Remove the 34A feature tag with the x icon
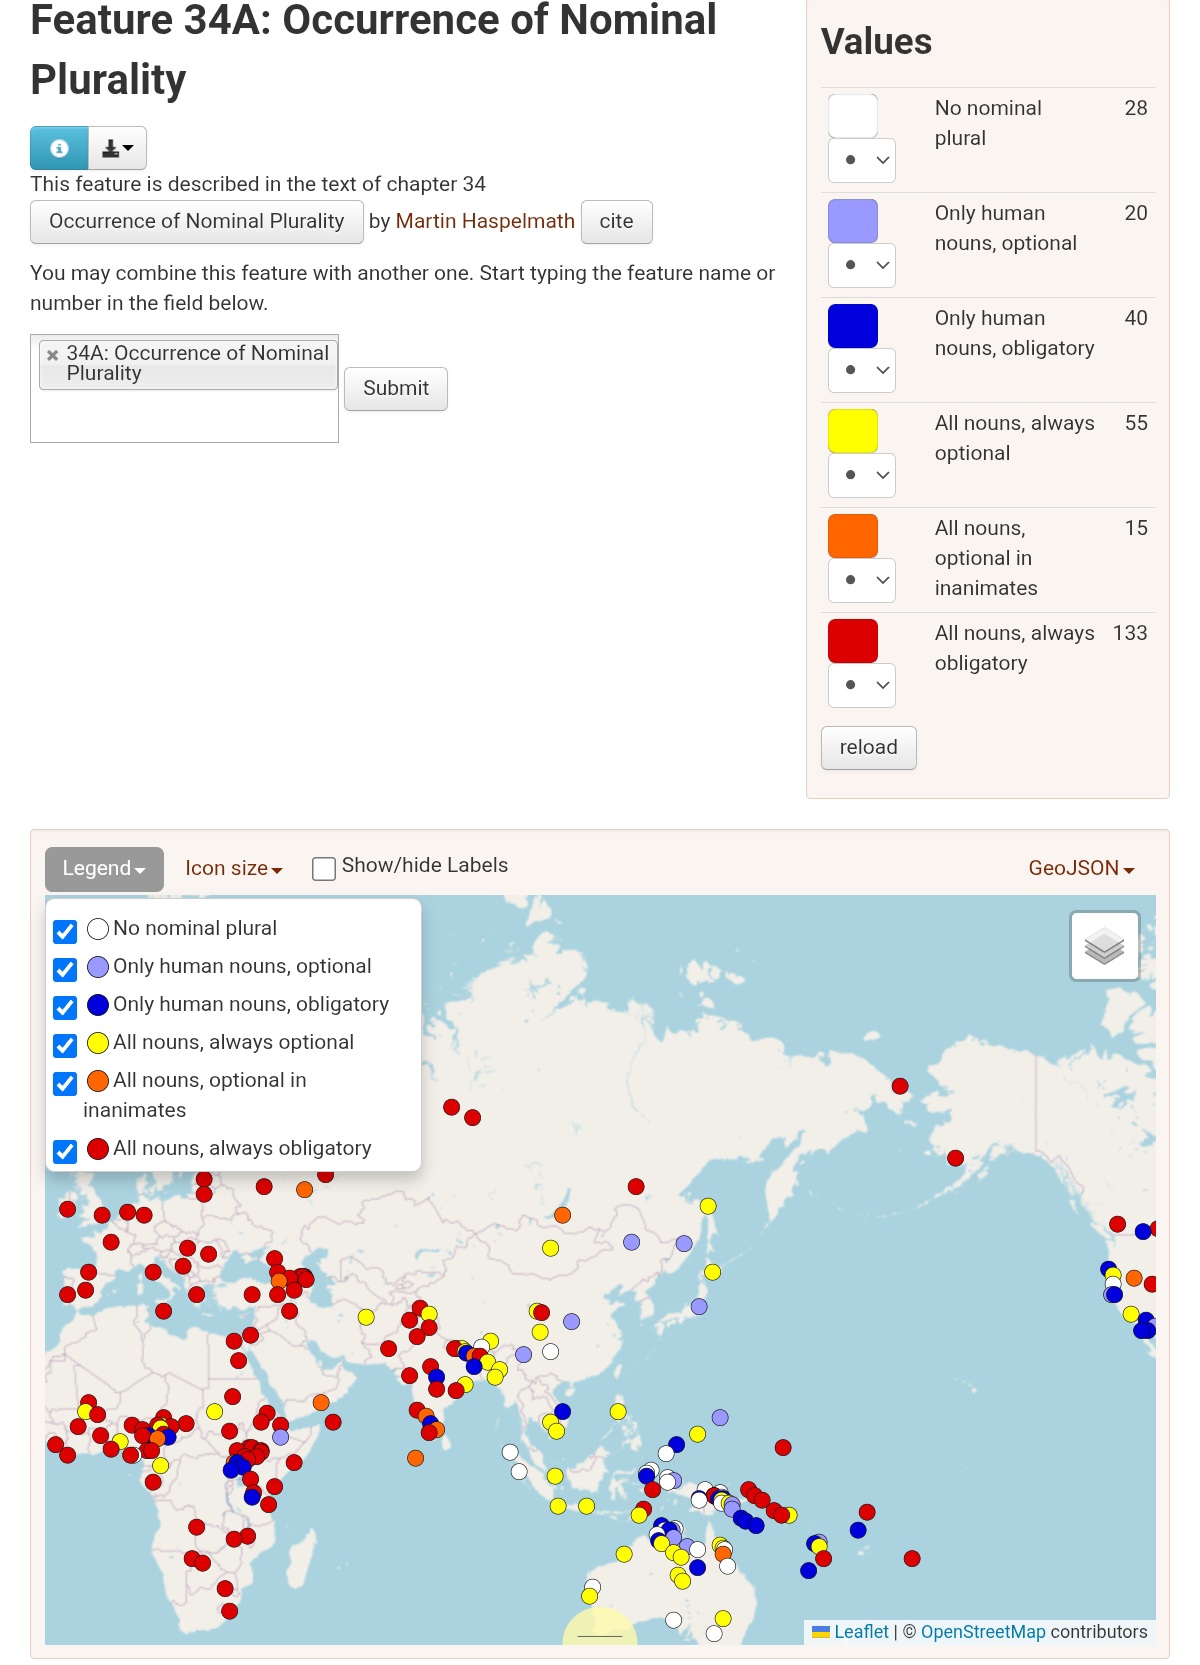Image resolution: width=1200 pixels, height=1665 pixels. [53, 355]
